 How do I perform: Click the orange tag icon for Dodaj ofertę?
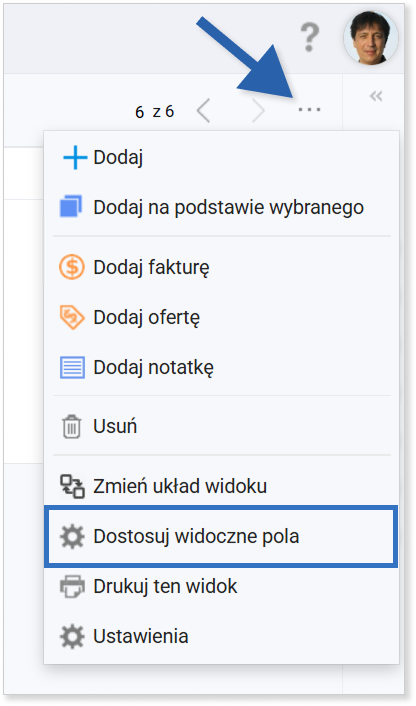72,317
